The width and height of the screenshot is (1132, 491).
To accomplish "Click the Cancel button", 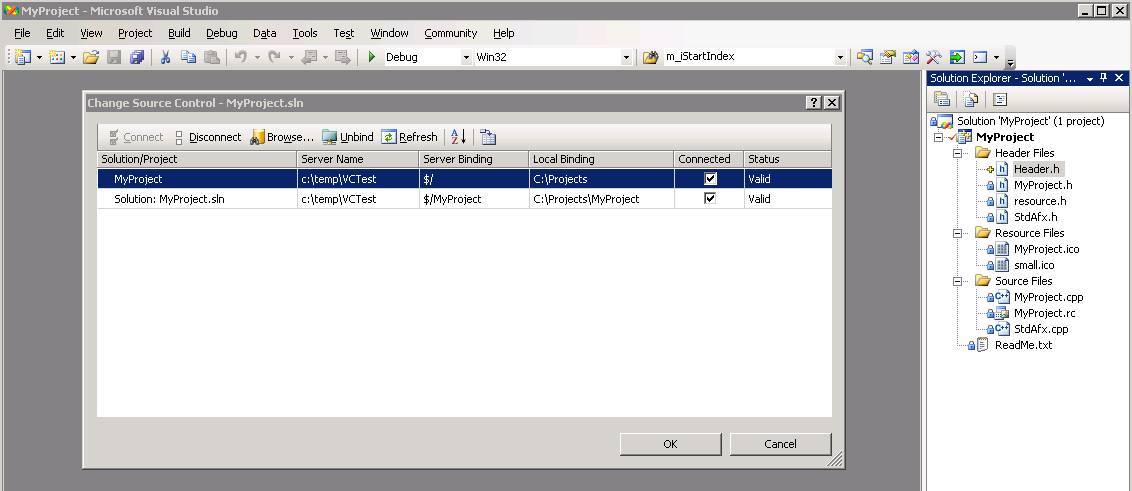I will 780,444.
